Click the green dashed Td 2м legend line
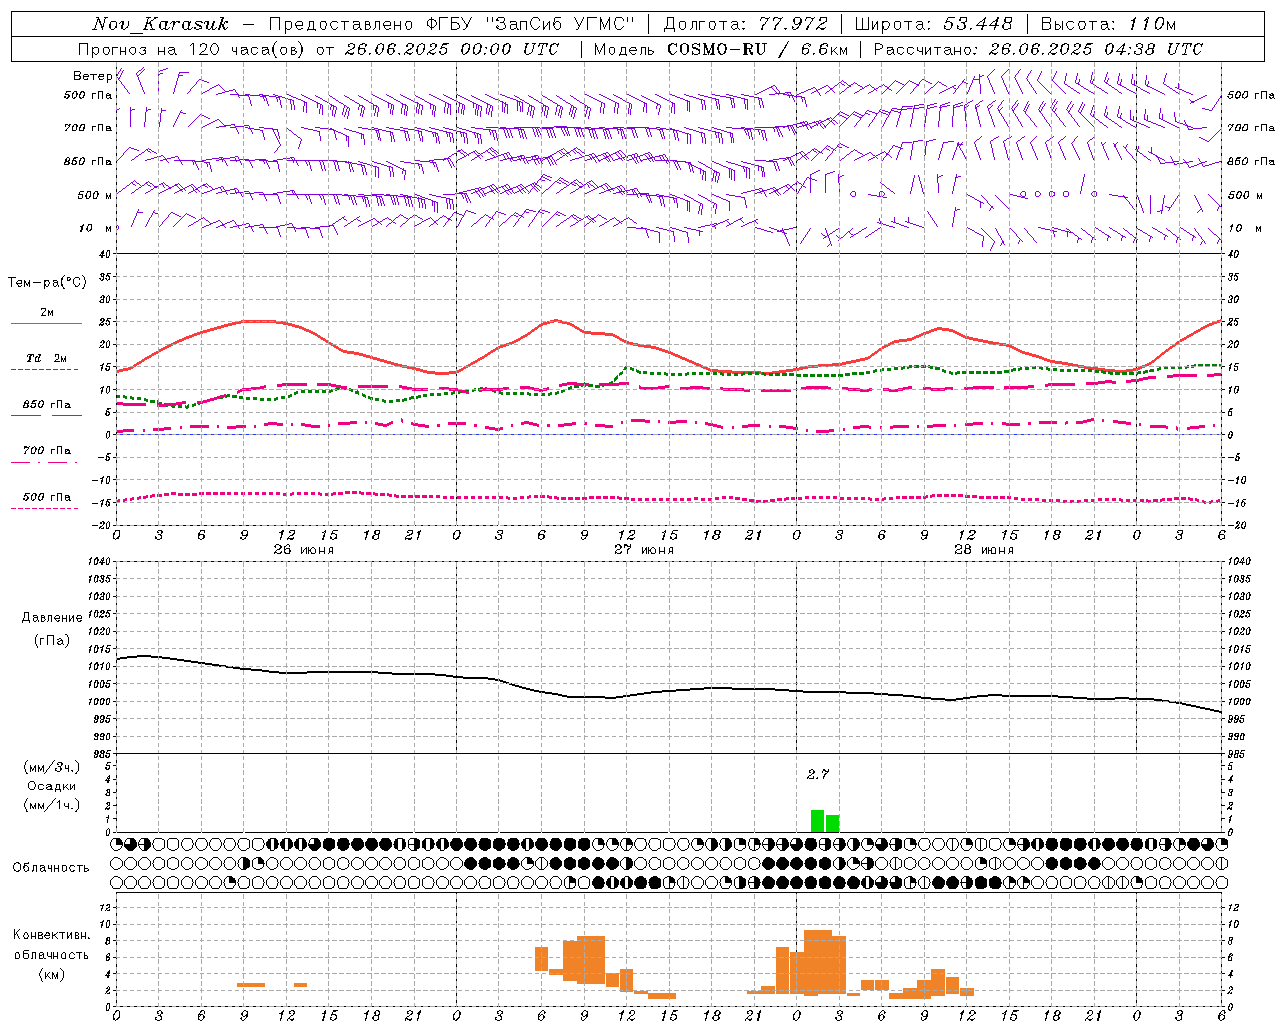The width and height of the screenshot is (1280, 1024). (44, 369)
